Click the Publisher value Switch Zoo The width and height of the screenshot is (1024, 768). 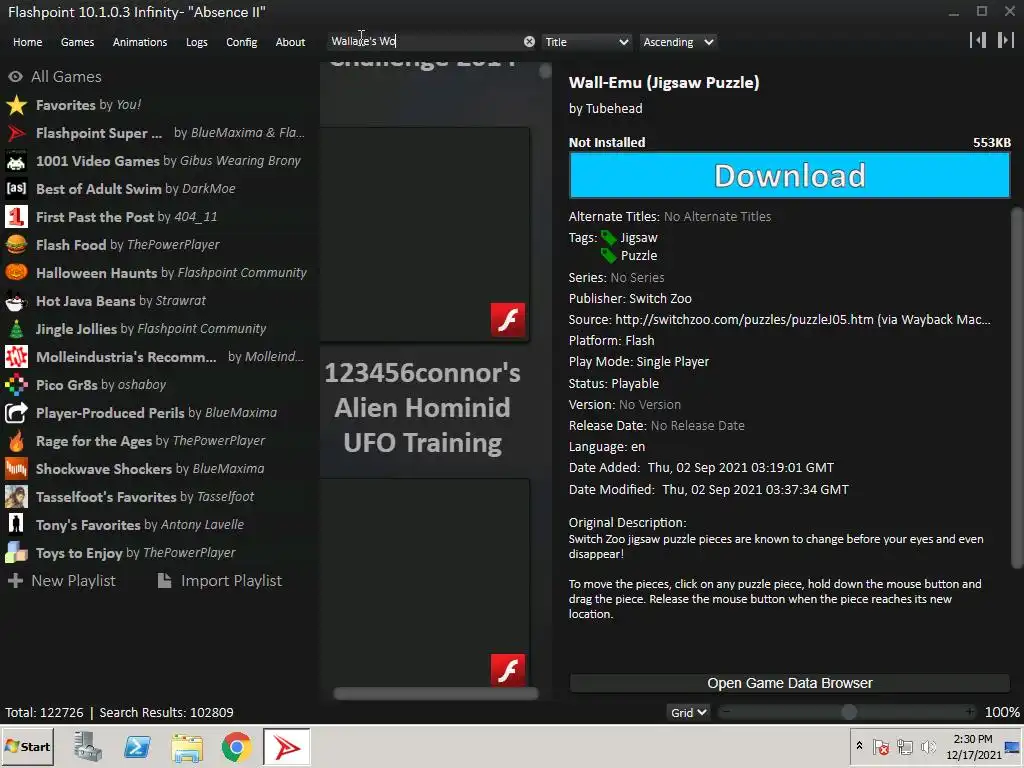tap(660, 298)
